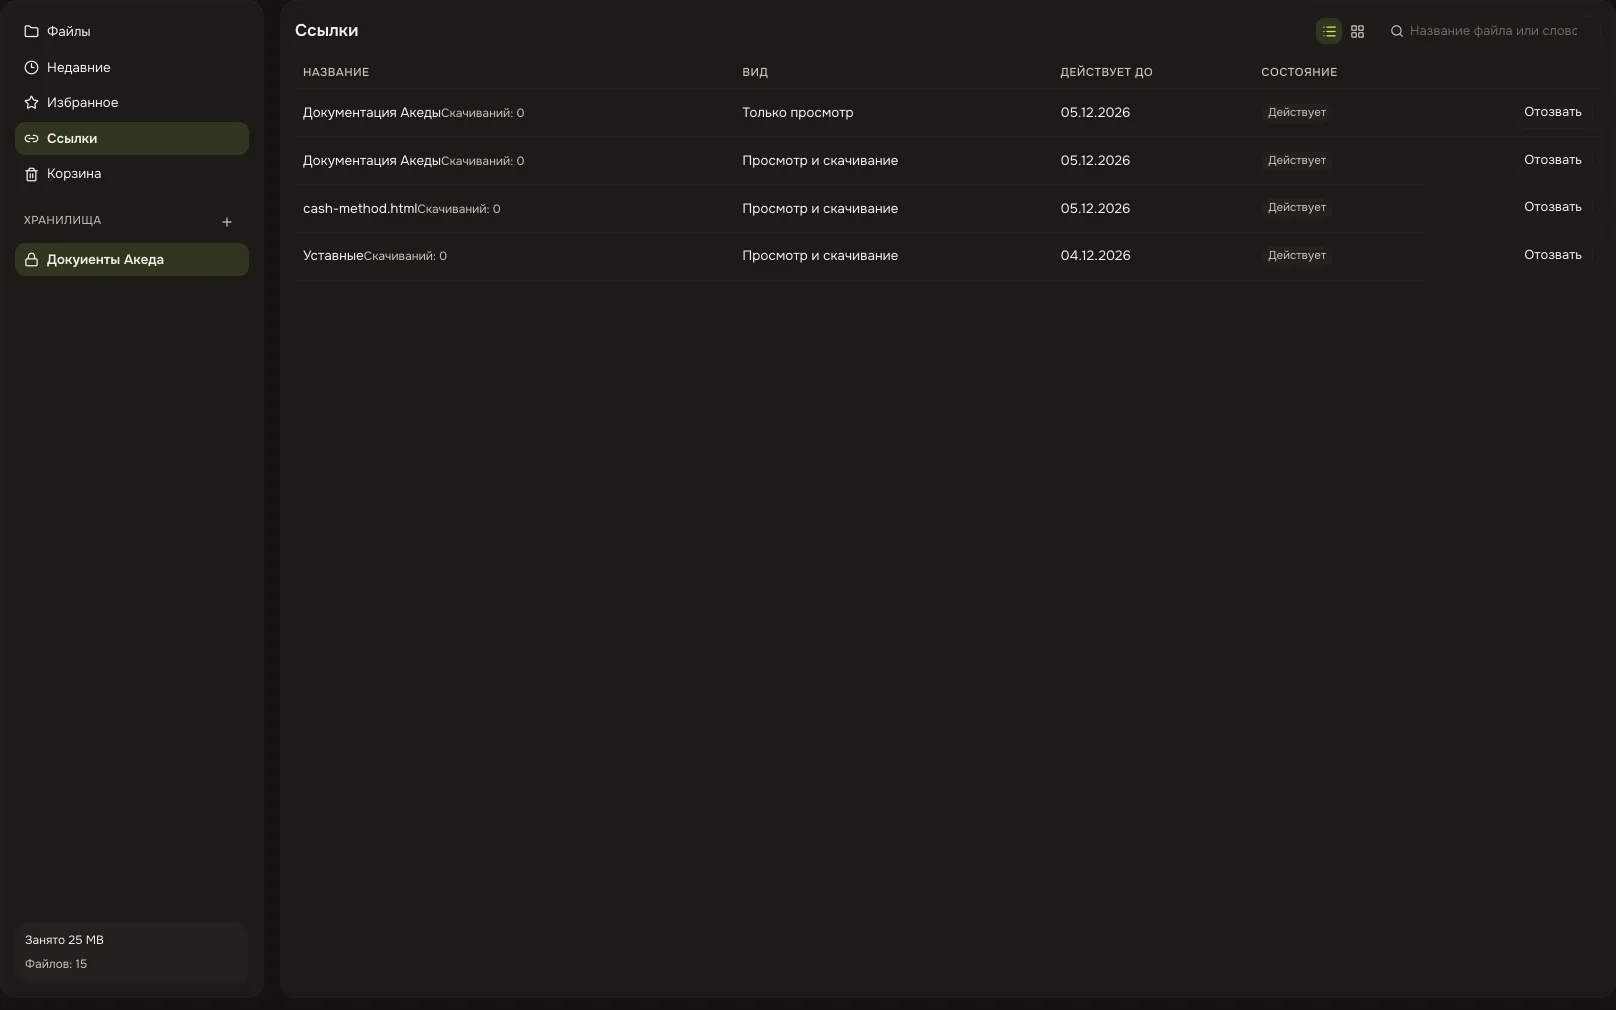Add new storage with plus icon
1616x1010 pixels.
pyautogui.click(x=227, y=222)
